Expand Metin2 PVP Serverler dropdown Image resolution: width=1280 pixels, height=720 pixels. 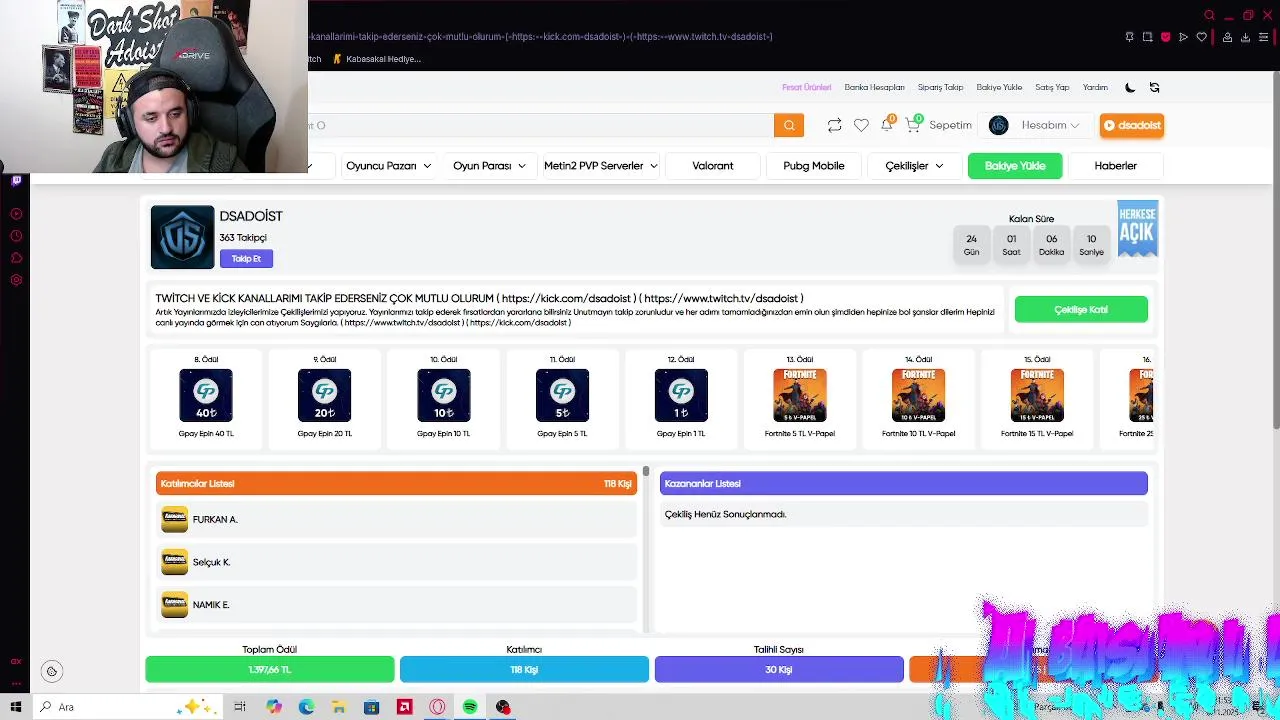point(600,166)
